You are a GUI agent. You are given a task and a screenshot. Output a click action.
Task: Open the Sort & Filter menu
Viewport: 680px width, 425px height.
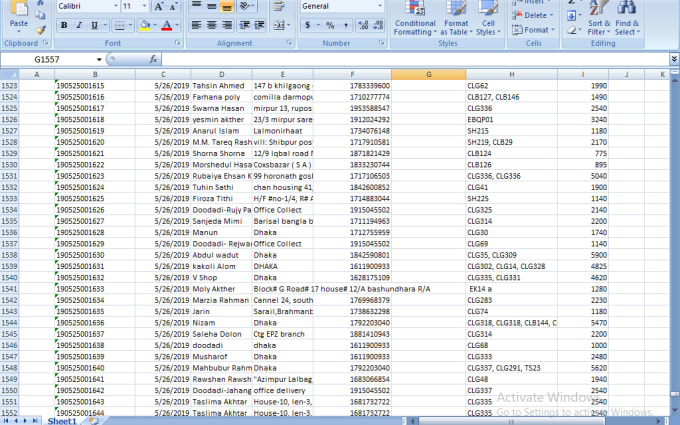(599, 18)
